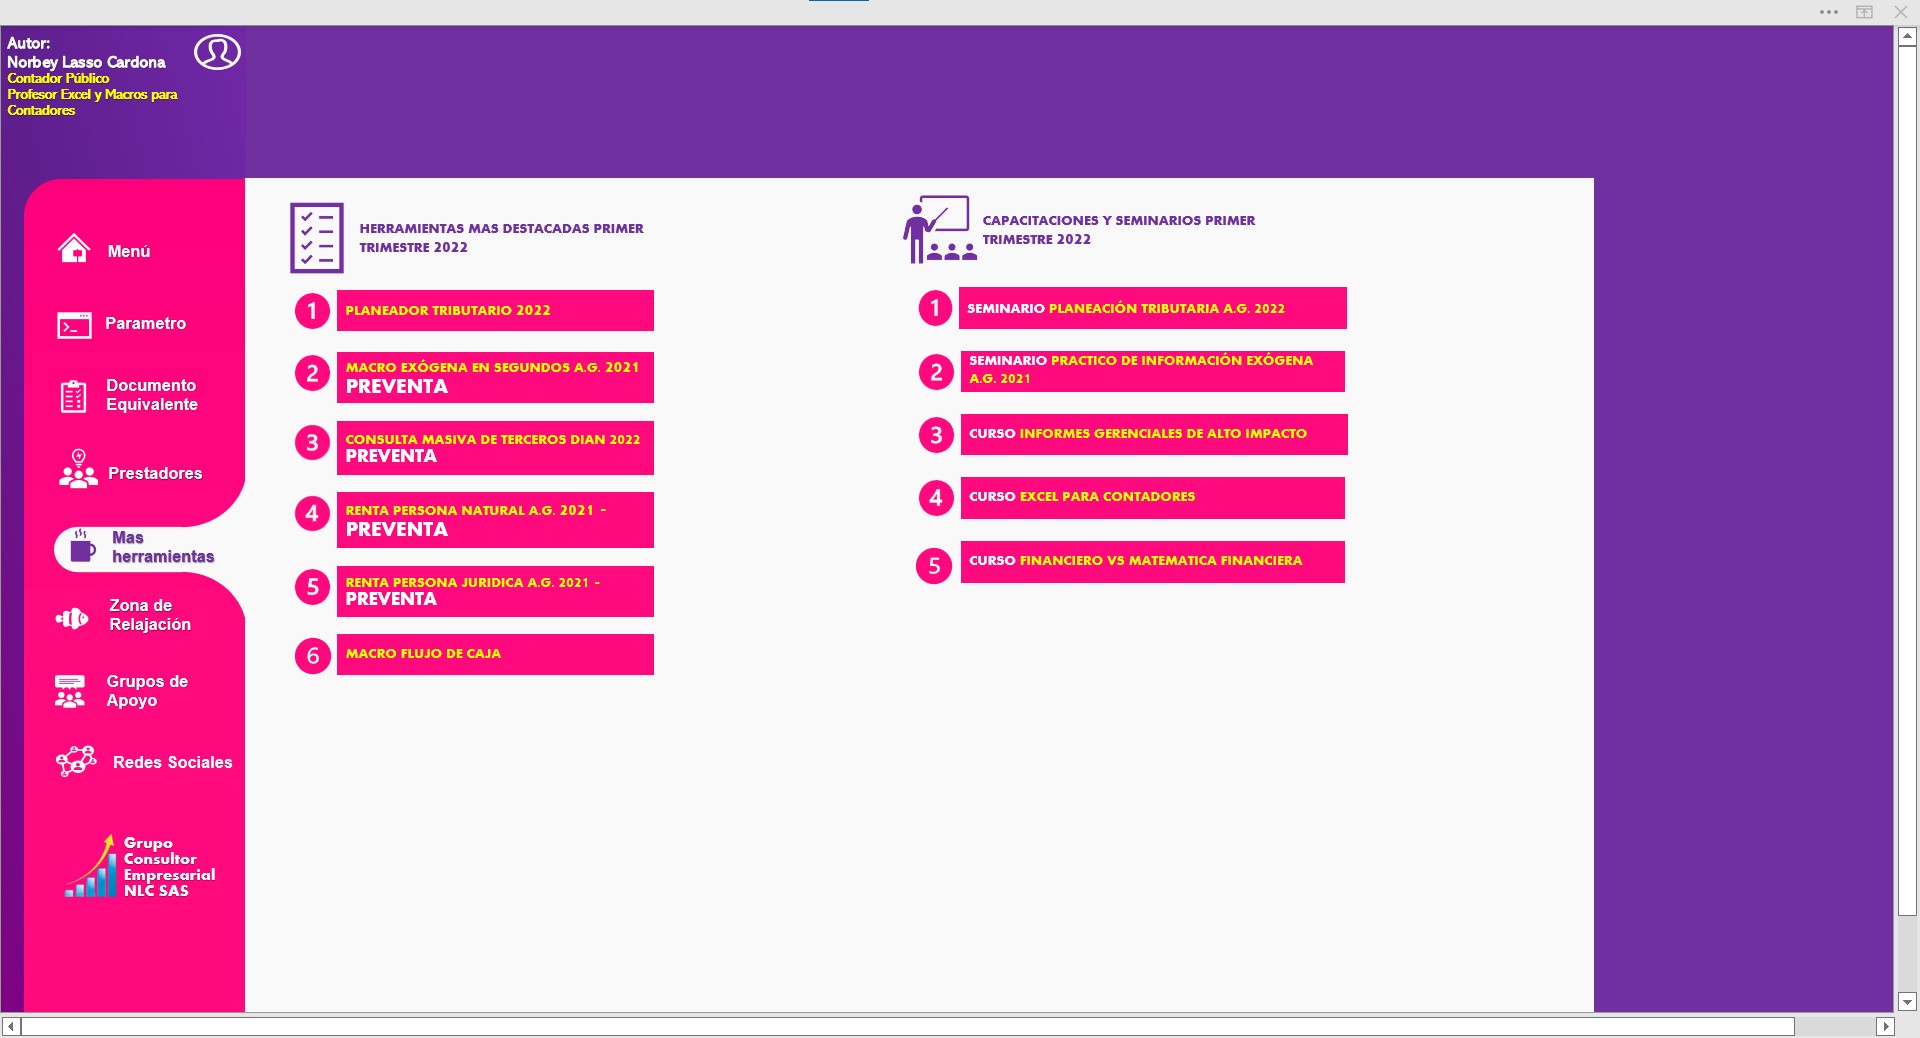
Task: Select Documento Equivalente in the sidebar
Action: point(152,395)
